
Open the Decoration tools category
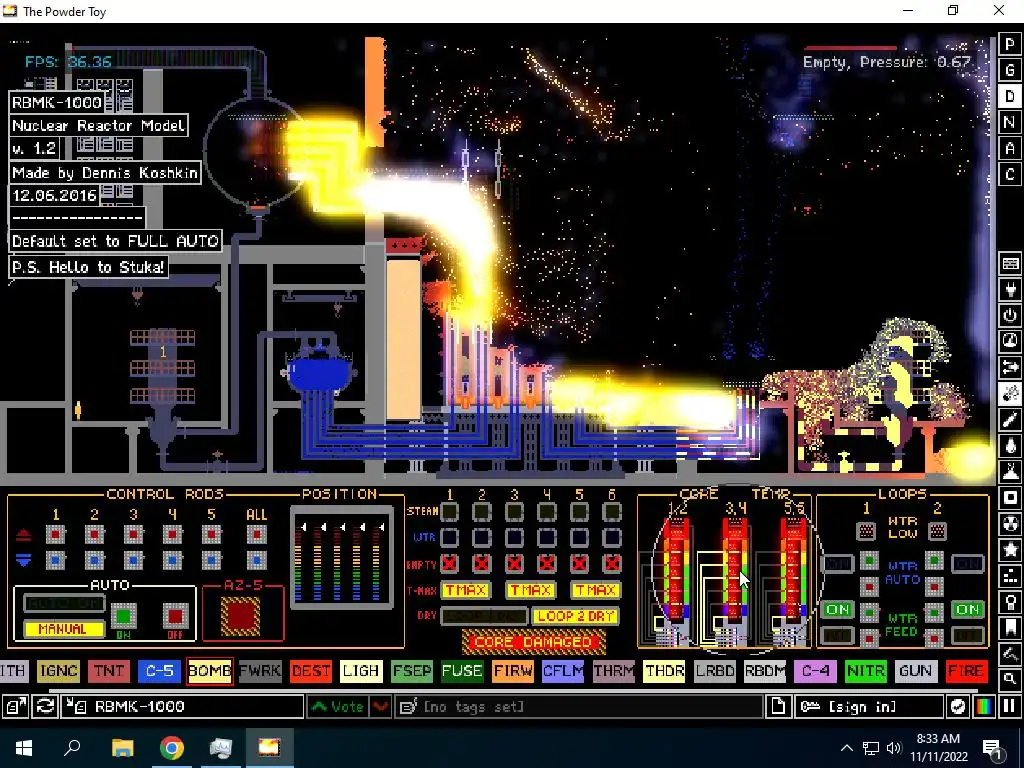(x=1010, y=654)
